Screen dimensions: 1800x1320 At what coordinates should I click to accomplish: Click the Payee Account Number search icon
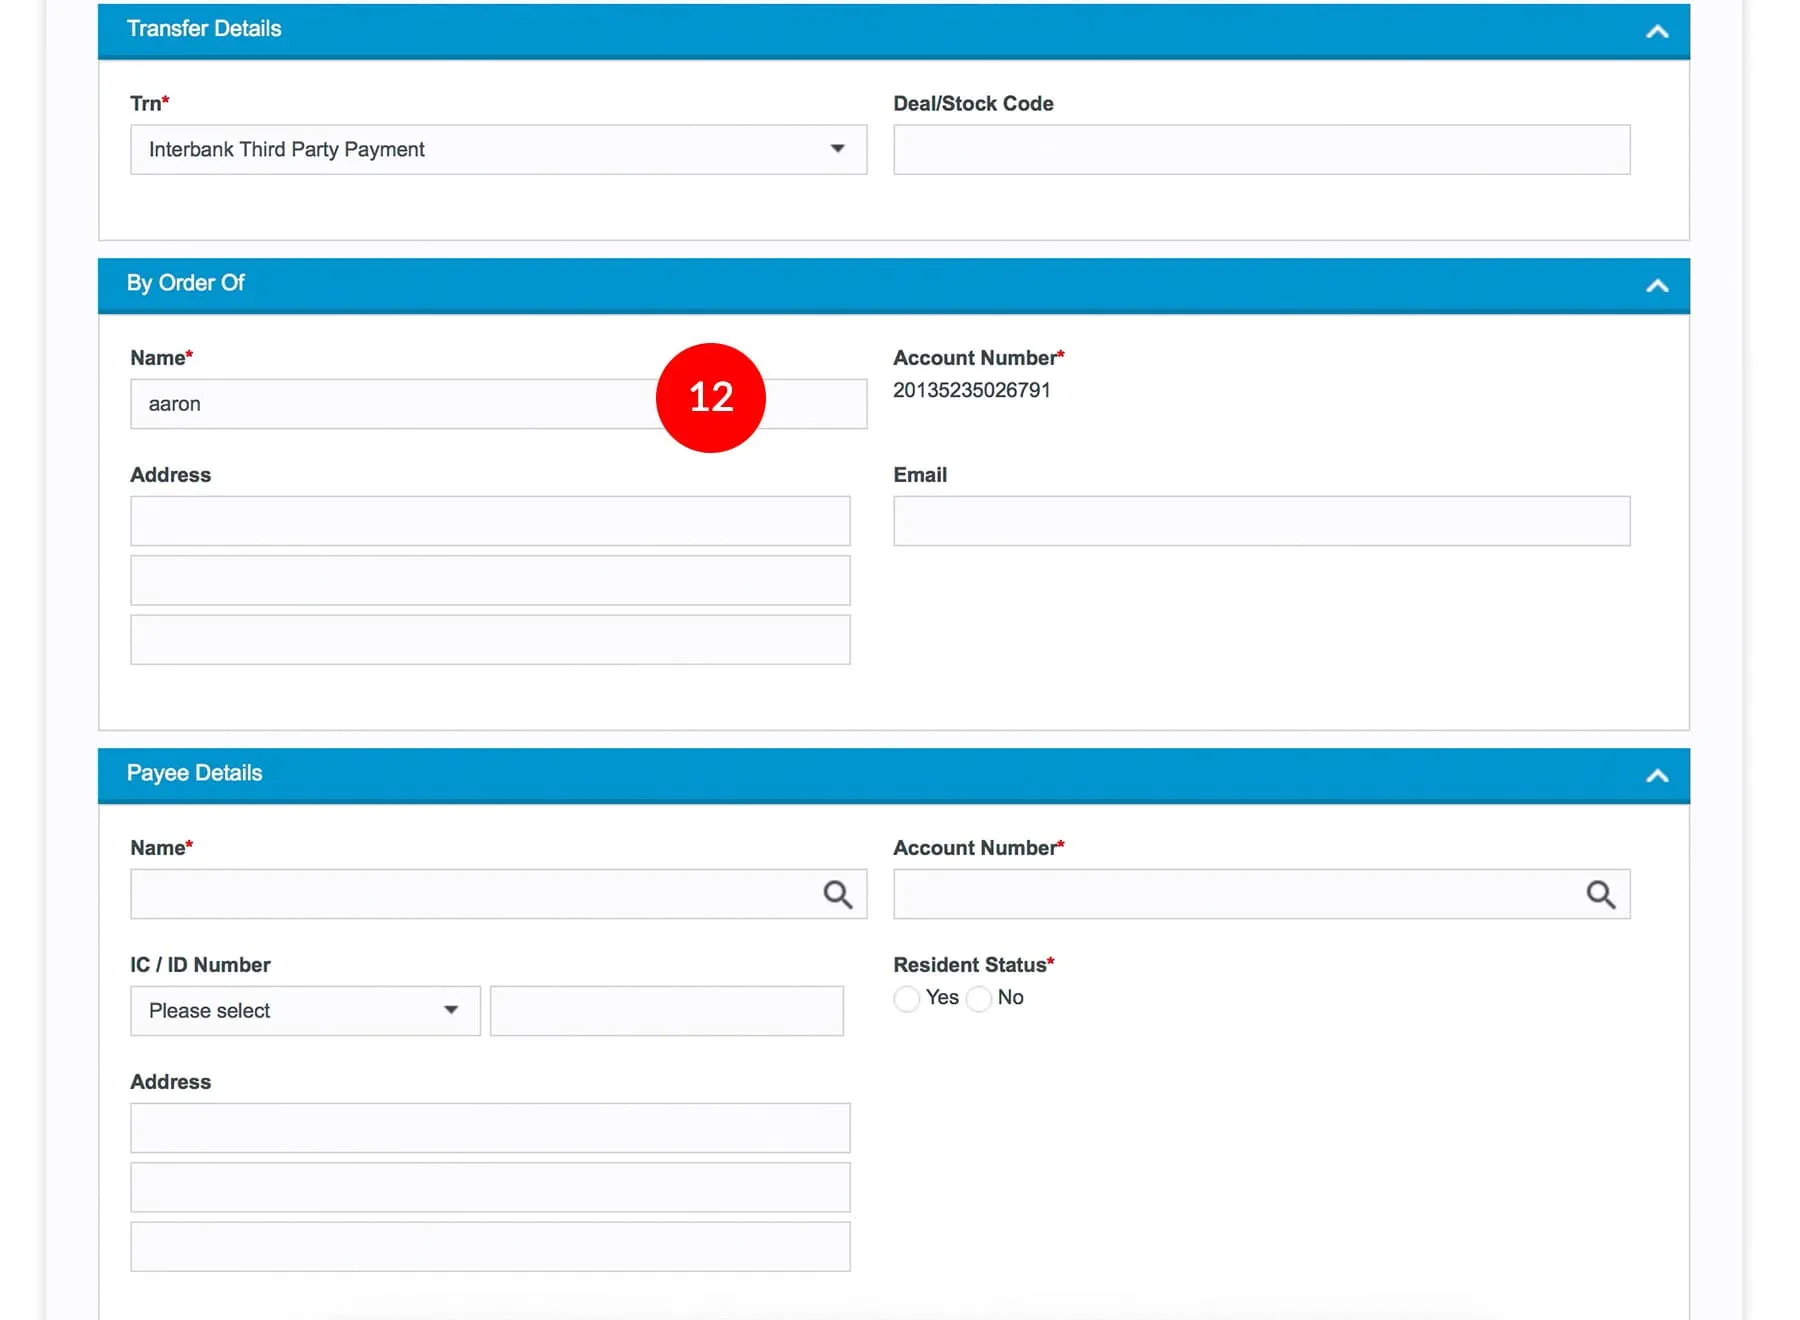1600,894
